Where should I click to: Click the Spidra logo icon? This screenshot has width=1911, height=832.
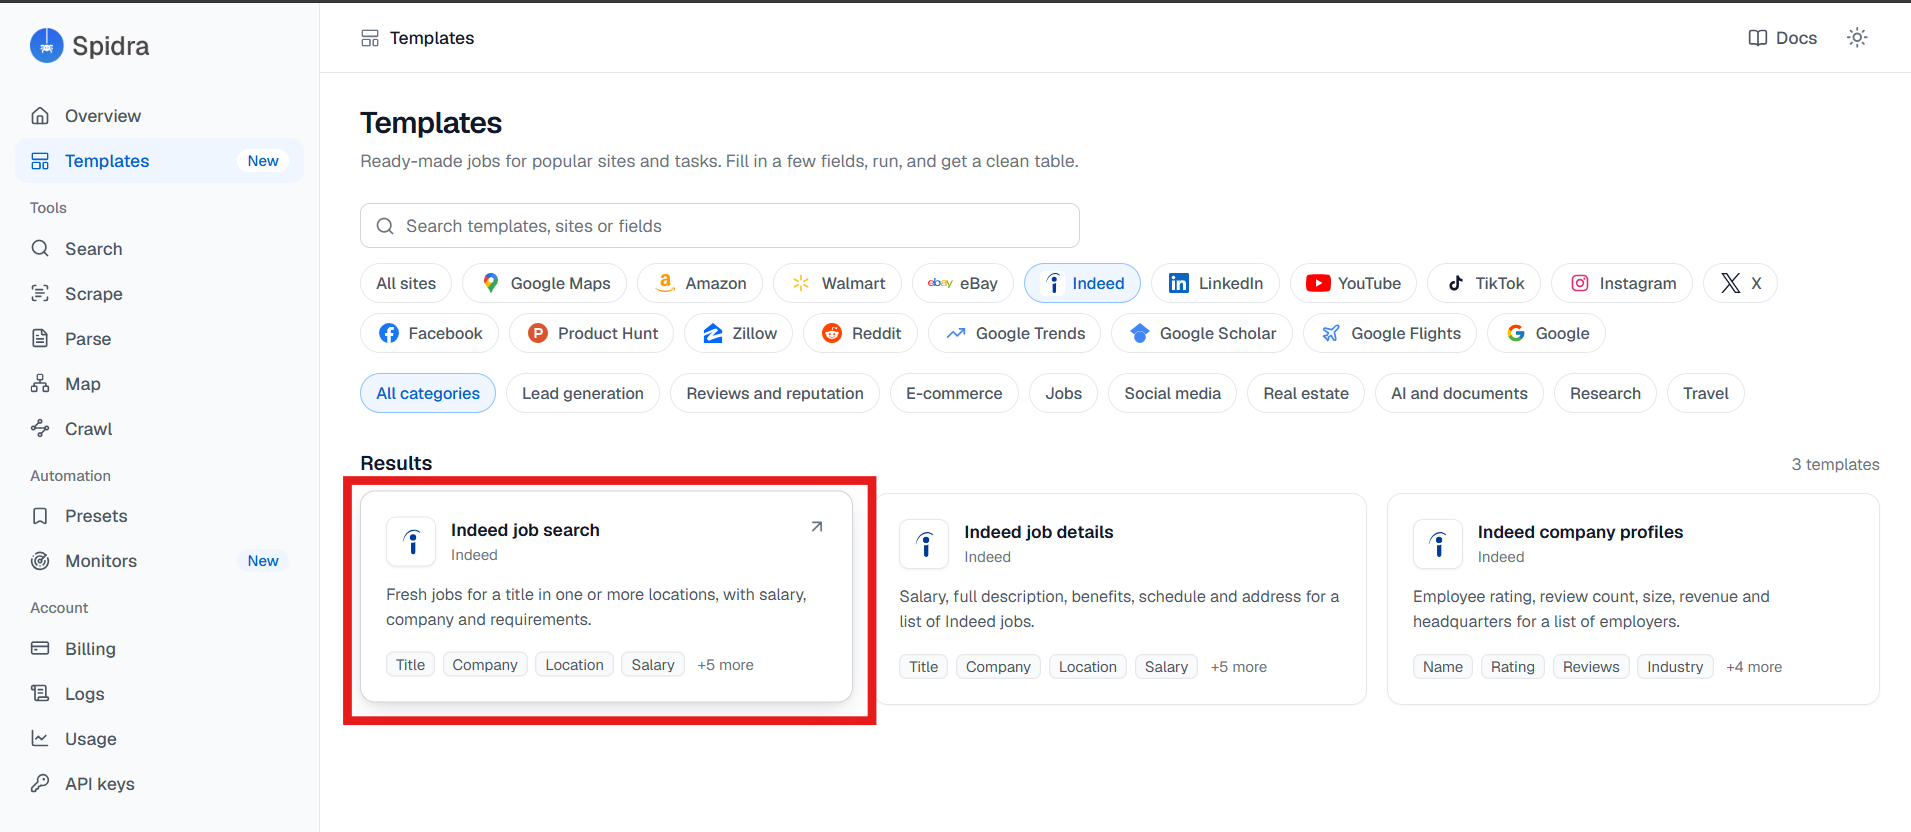point(46,45)
